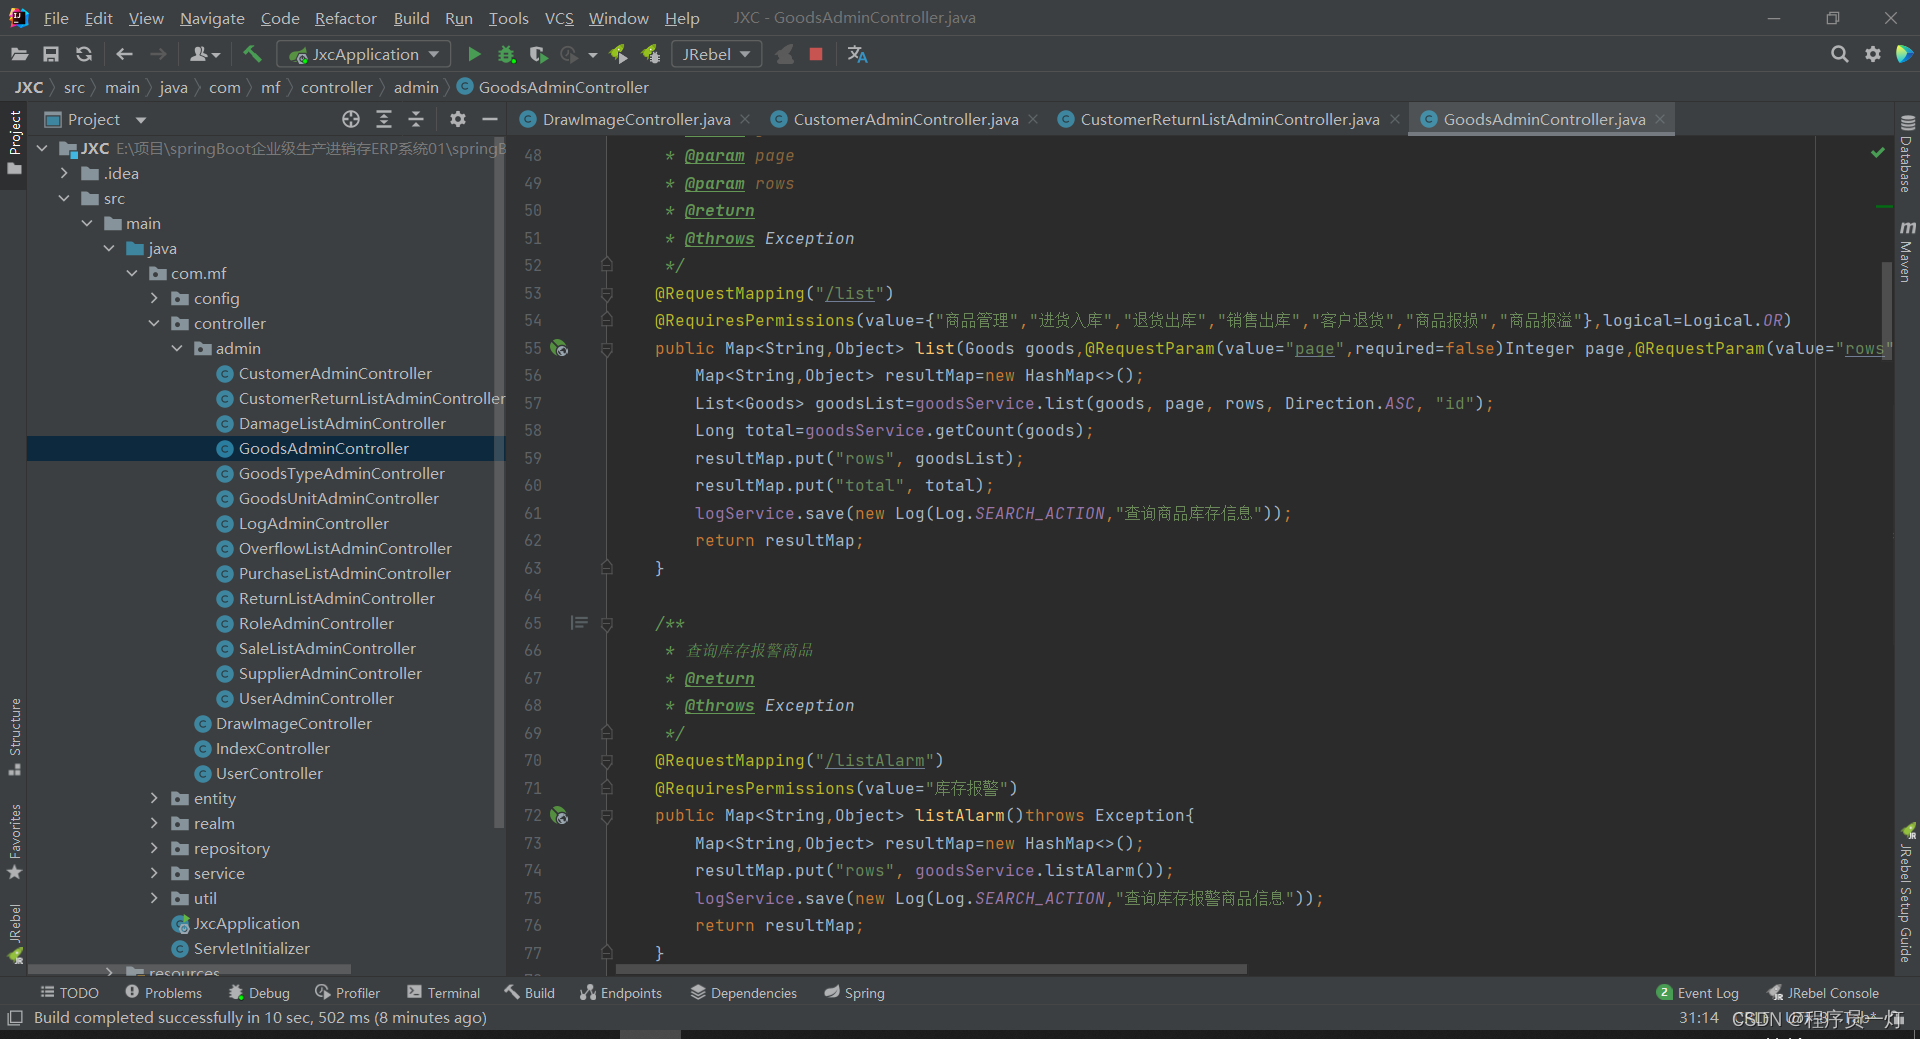Toggle fold marker at line 69
The image size is (1920, 1039).
click(x=607, y=733)
